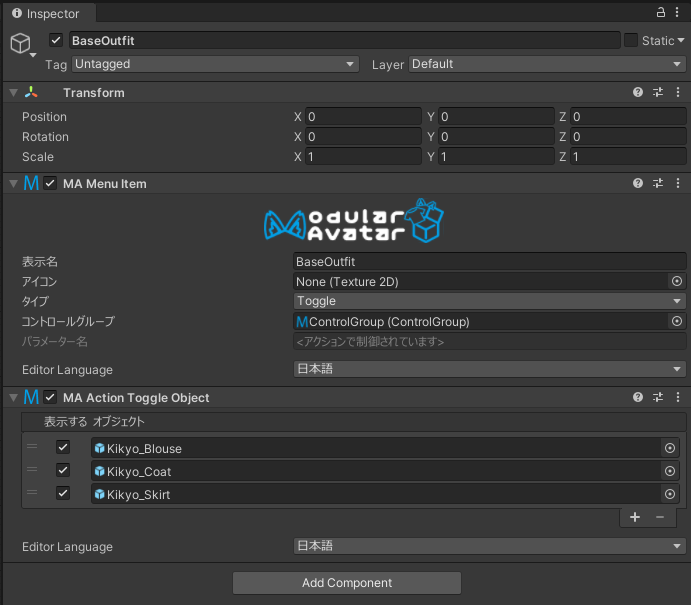Viewport: 691px width, 605px height.
Task: Open the Layer dropdown showing Default
Action: [547, 64]
